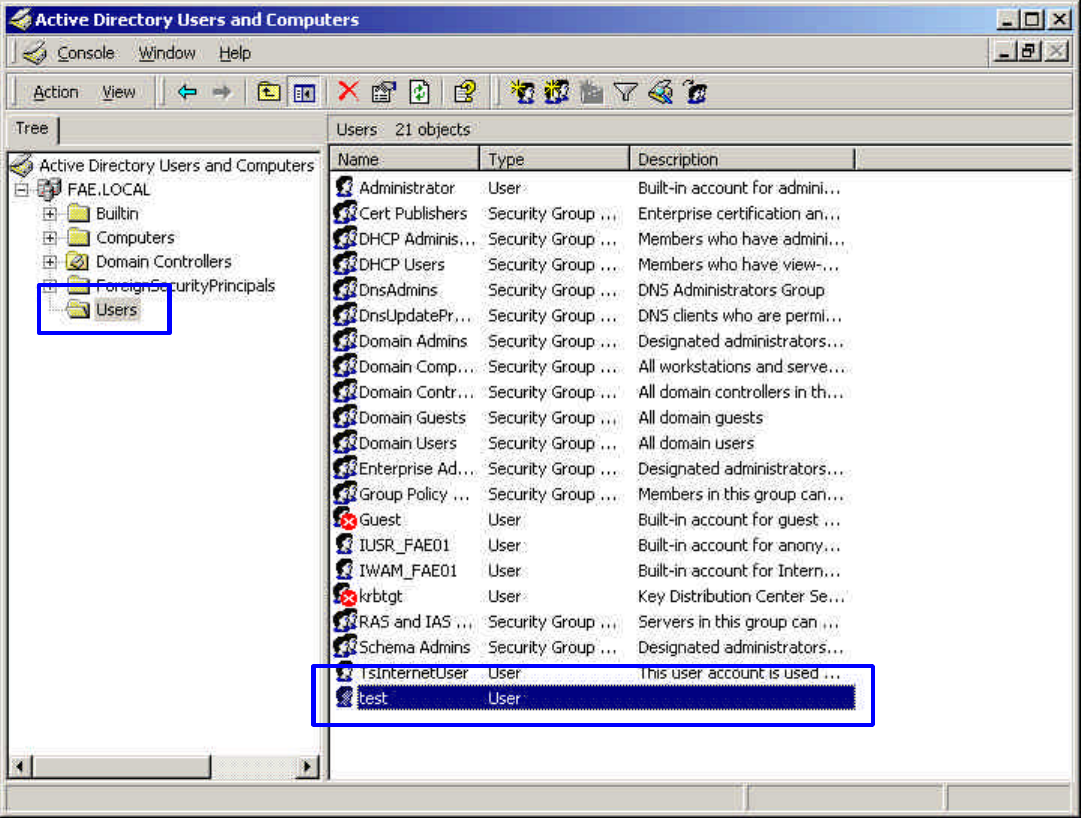Open the Action menu
This screenshot has width=1081, height=818.
56,92
